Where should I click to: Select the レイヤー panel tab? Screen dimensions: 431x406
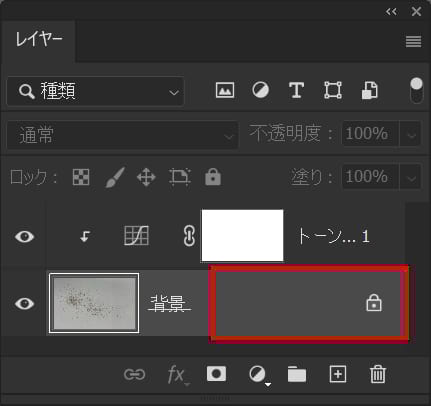pos(38,39)
